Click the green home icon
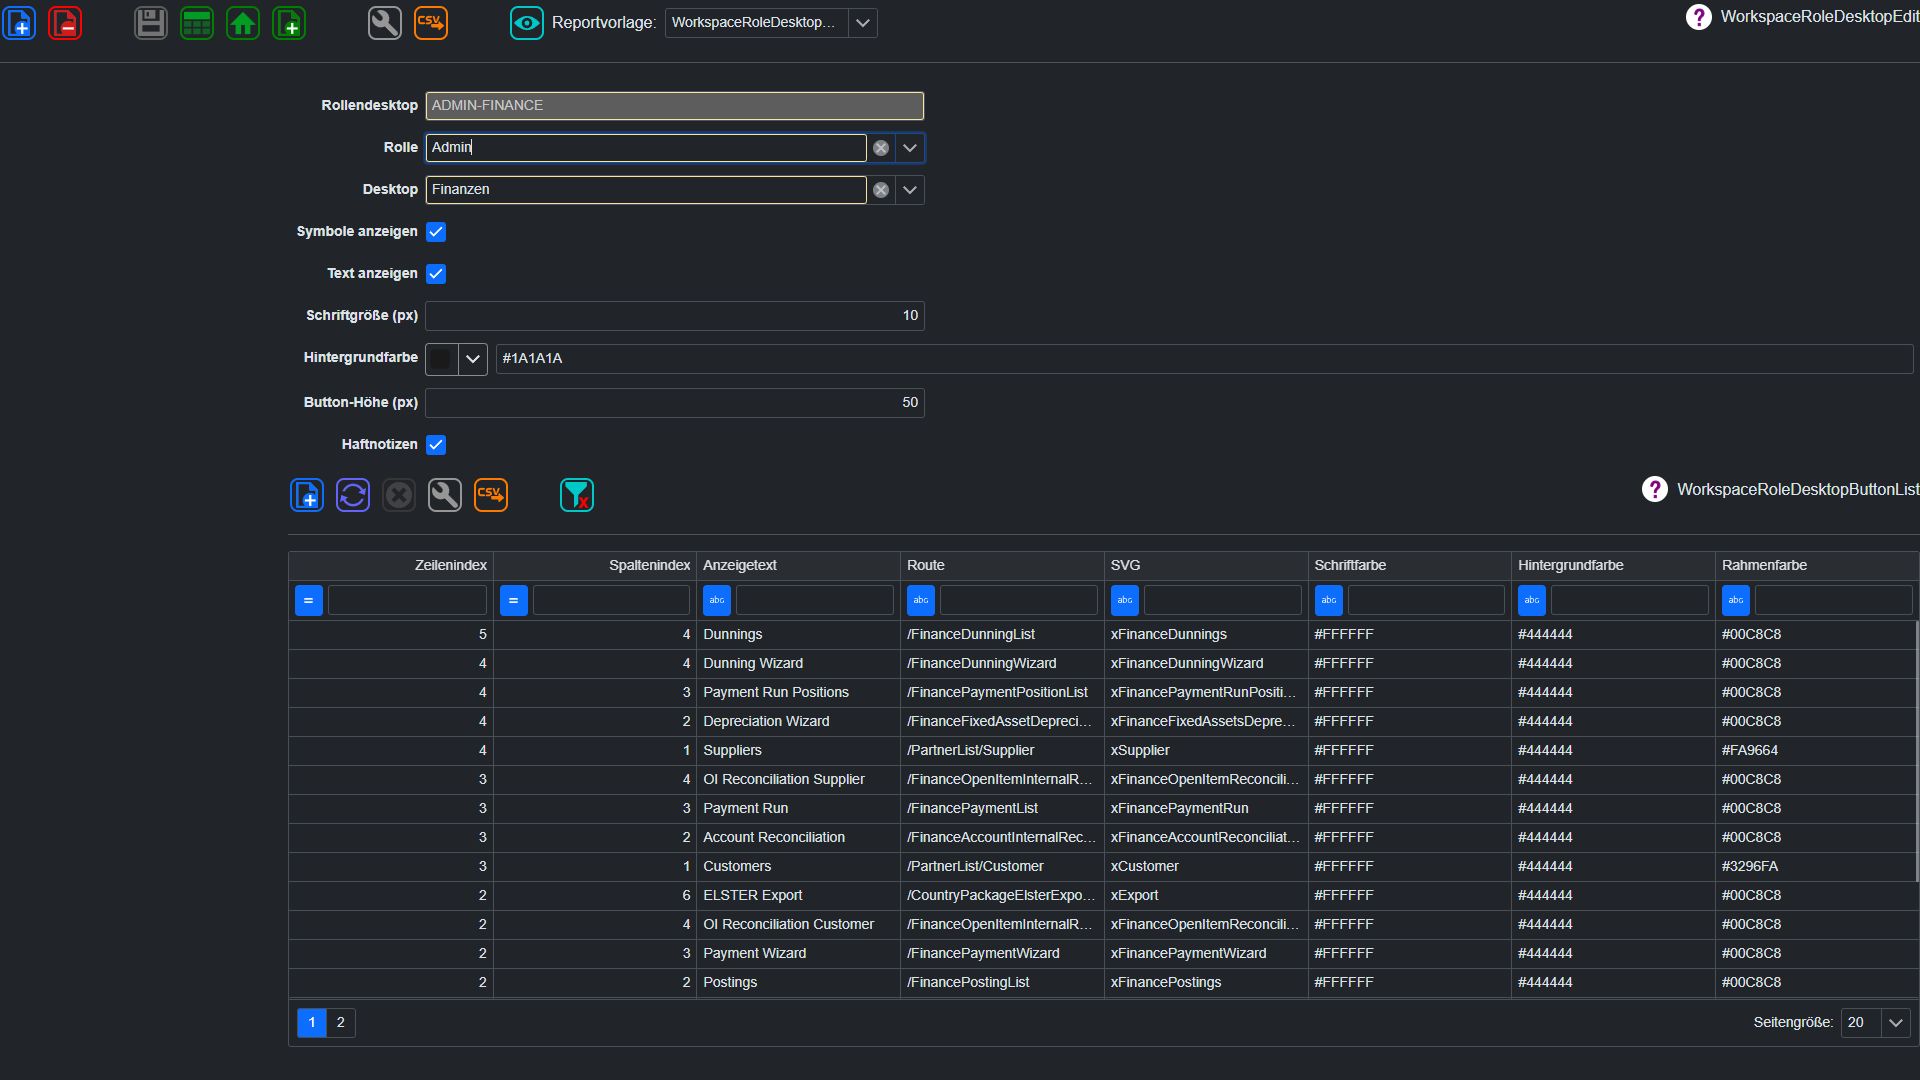 243,23
